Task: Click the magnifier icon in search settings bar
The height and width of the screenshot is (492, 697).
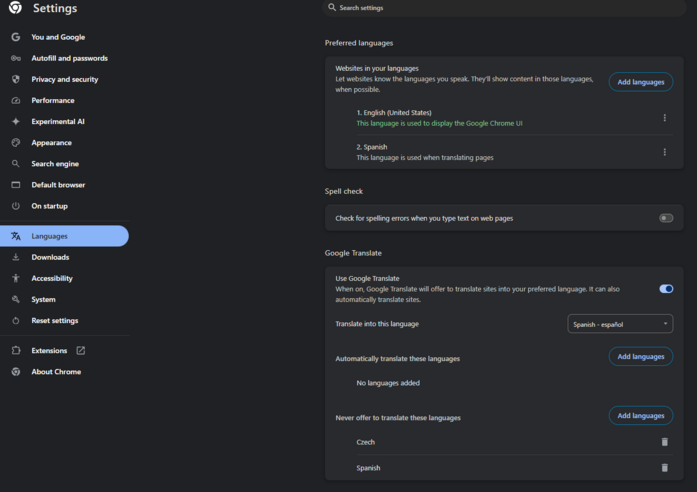Action: [332, 7]
